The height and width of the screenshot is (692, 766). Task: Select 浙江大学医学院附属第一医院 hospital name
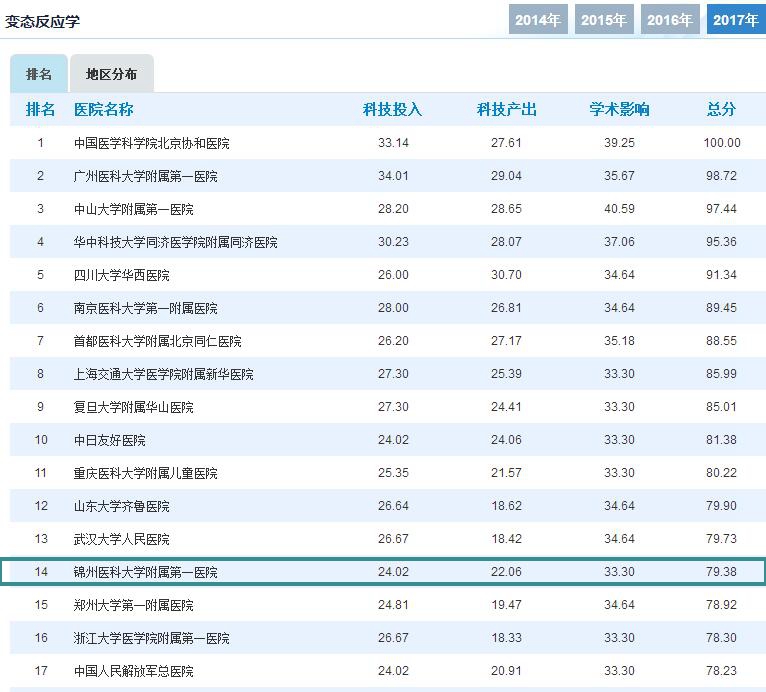tap(151, 638)
